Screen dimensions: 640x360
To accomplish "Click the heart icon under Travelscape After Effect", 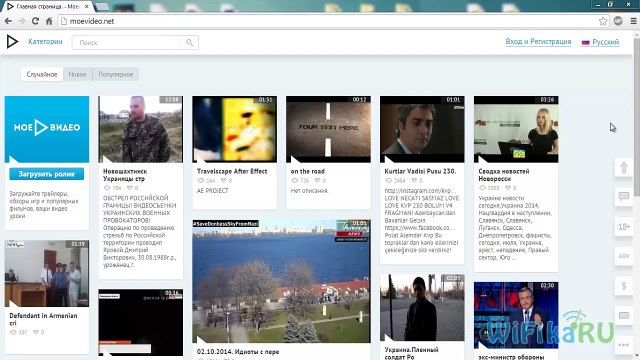I will [224, 180].
